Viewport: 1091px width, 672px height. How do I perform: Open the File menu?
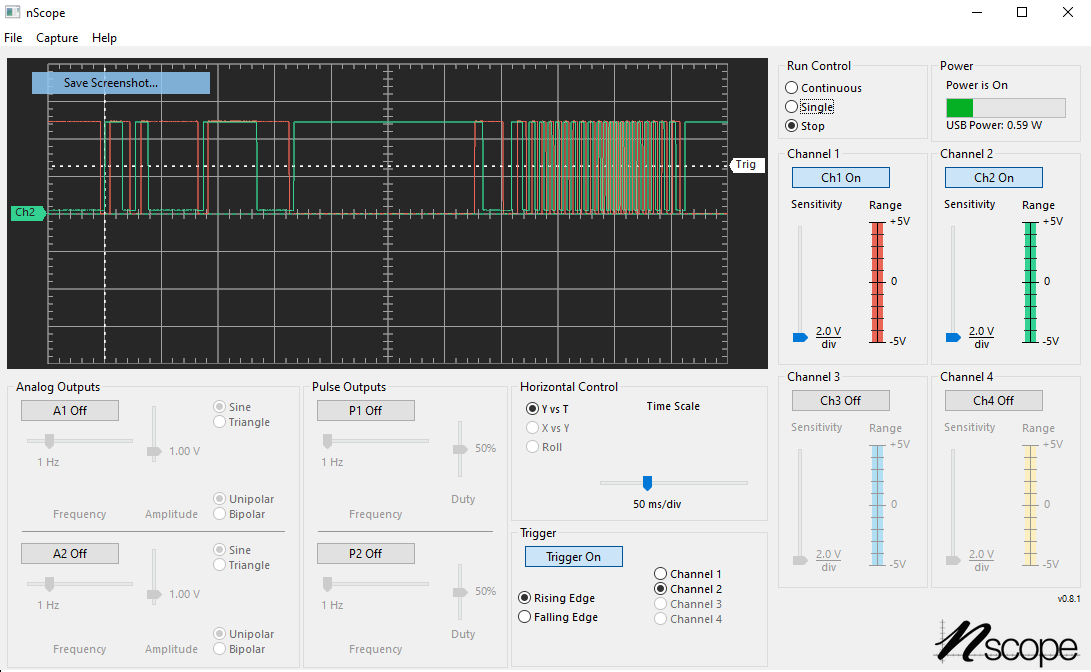(13, 38)
